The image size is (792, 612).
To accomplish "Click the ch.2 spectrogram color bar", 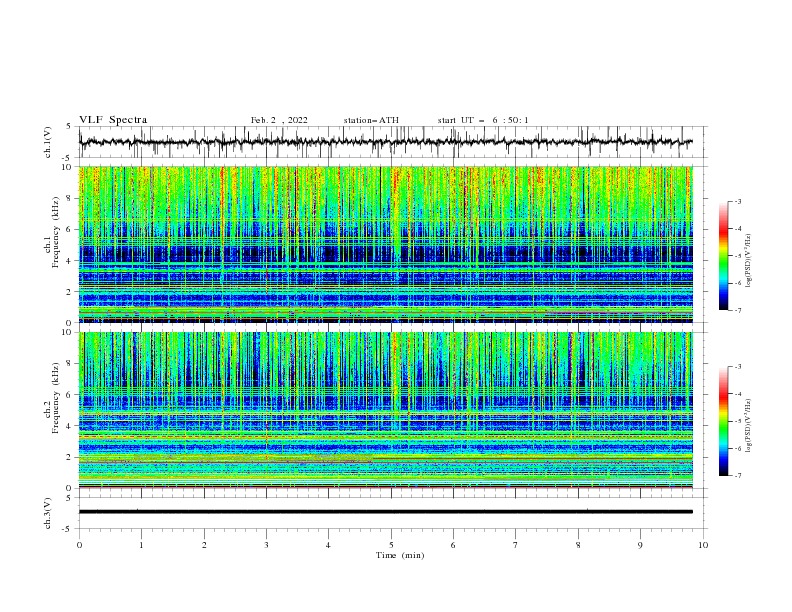I will (723, 421).
